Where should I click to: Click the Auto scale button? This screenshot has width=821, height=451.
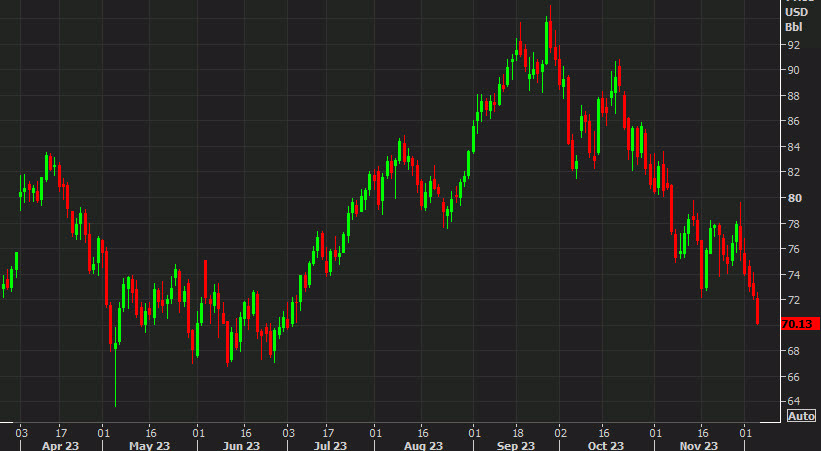pos(801,416)
